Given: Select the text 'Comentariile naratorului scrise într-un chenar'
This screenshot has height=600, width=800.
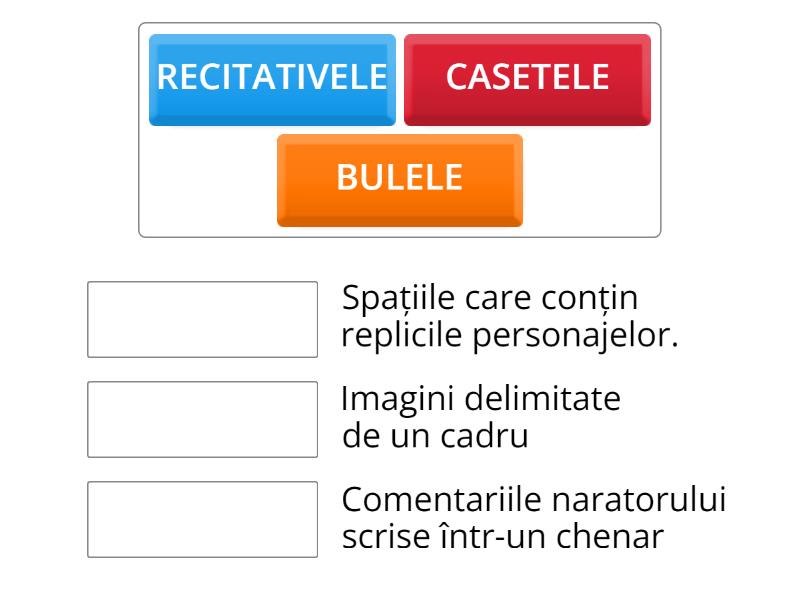Looking at the screenshot, I should pos(534,518).
